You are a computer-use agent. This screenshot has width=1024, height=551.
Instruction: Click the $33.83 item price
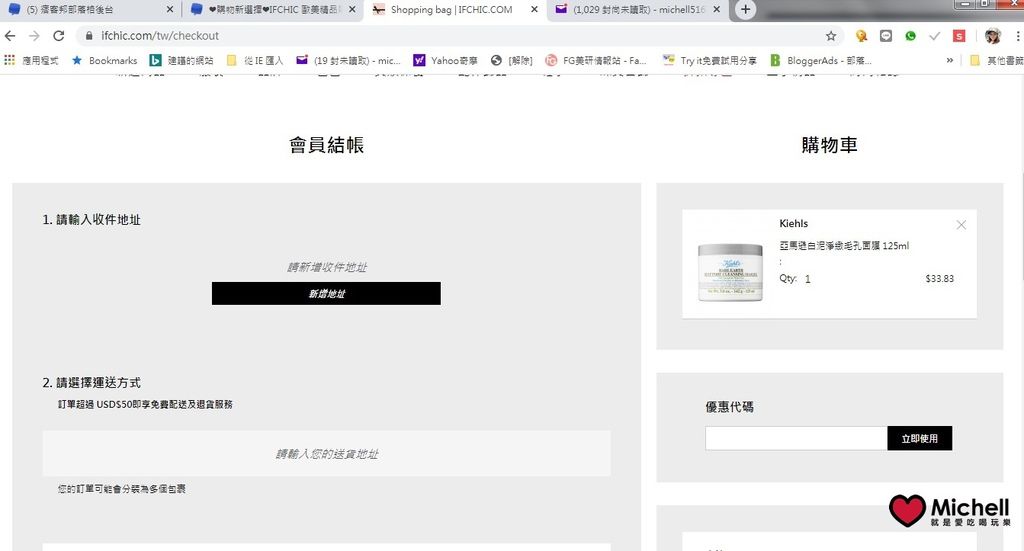point(940,279)
